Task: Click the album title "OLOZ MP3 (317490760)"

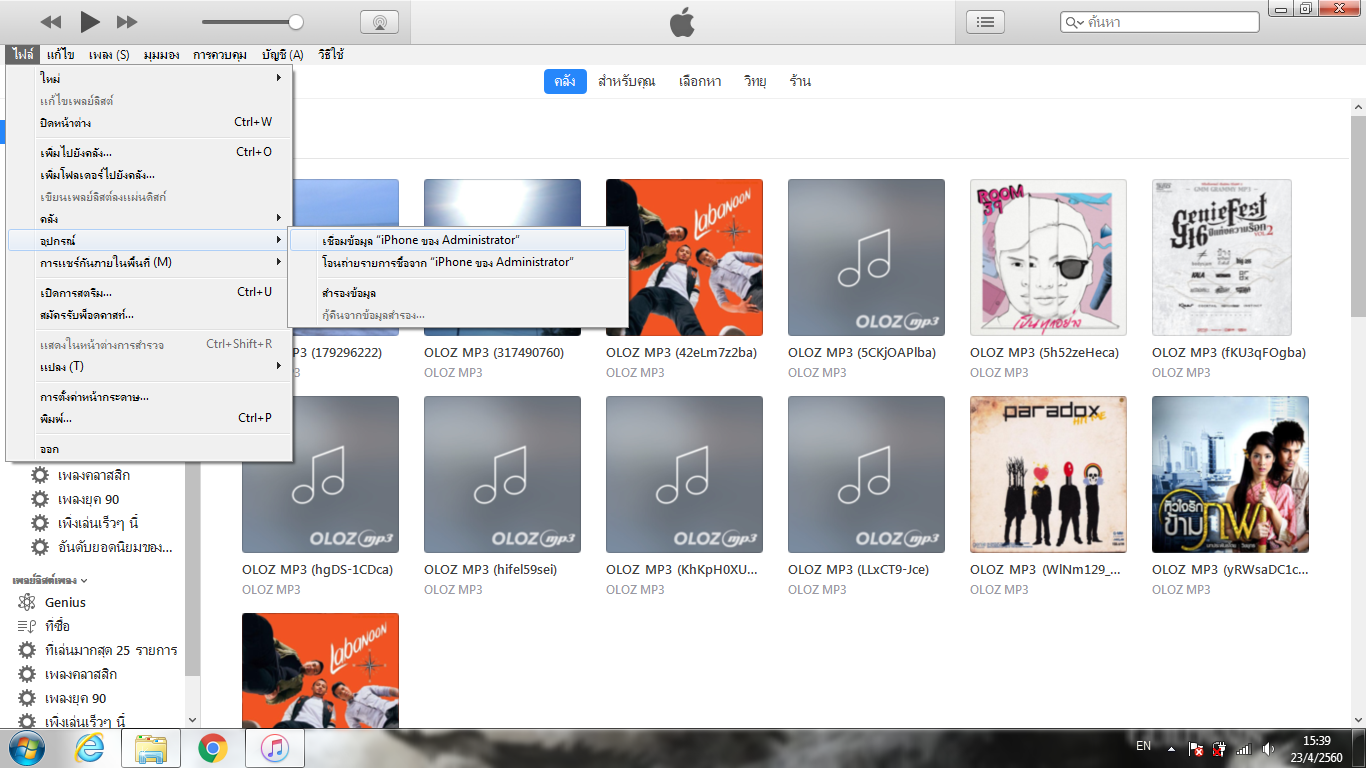Action: click(x=494, y=352)
